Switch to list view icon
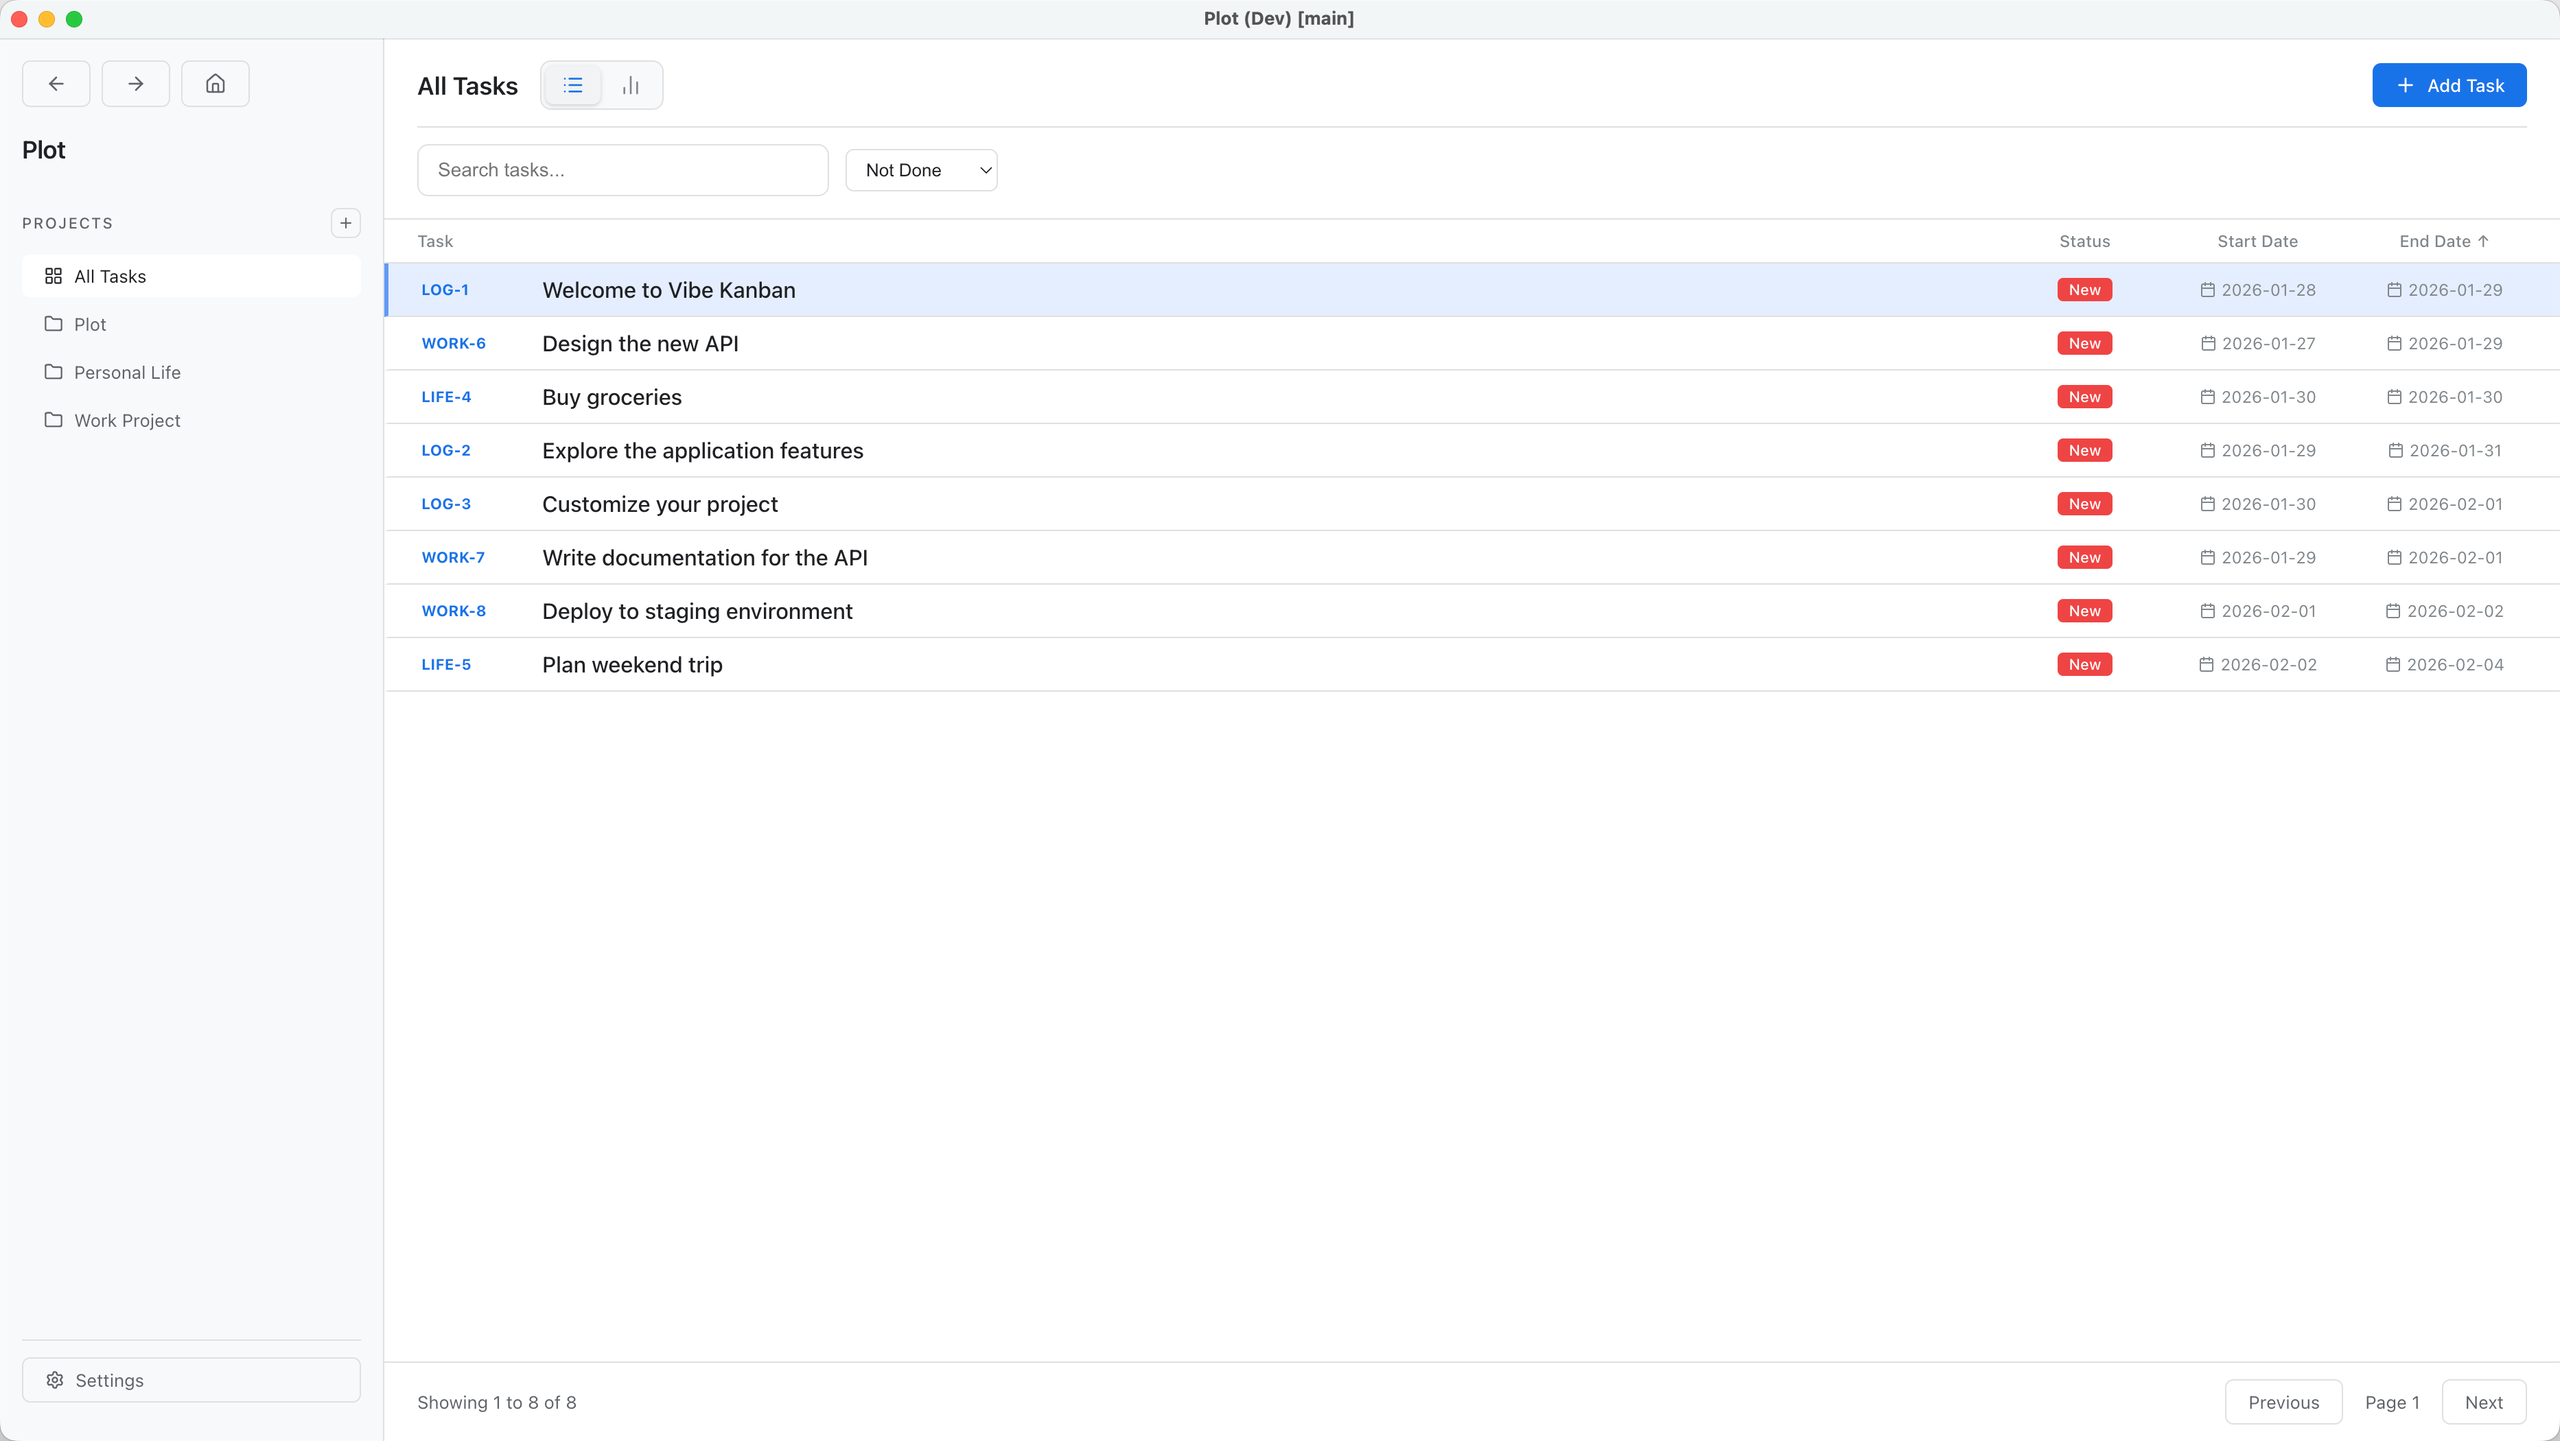The image size is (2560, 1441). (x=573, y=86)
